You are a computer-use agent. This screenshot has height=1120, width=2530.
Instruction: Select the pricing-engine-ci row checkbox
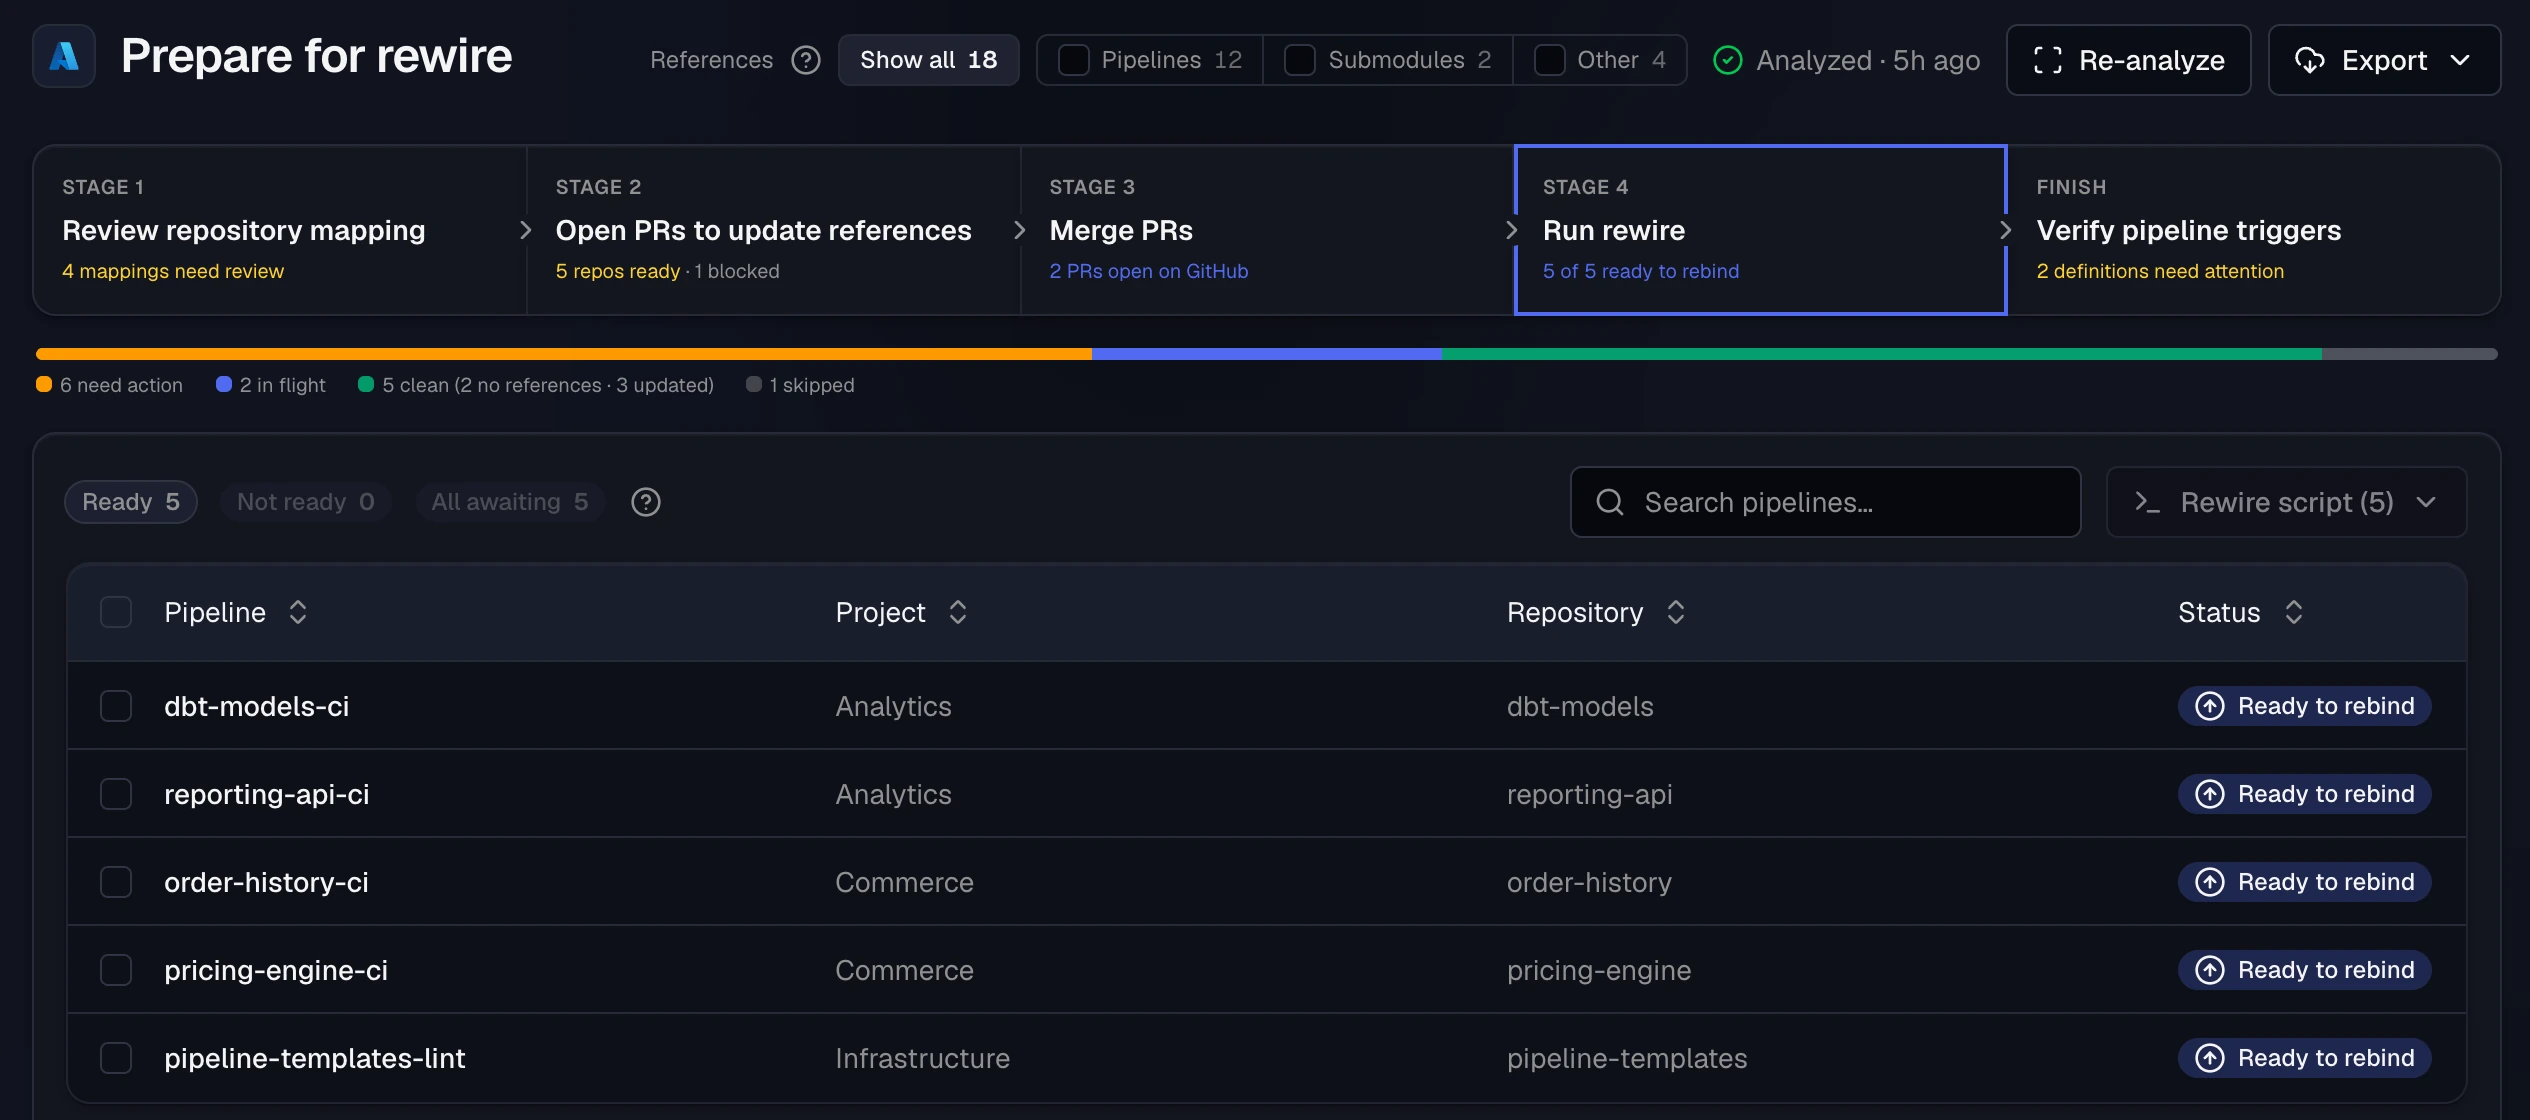click(116, 970)
